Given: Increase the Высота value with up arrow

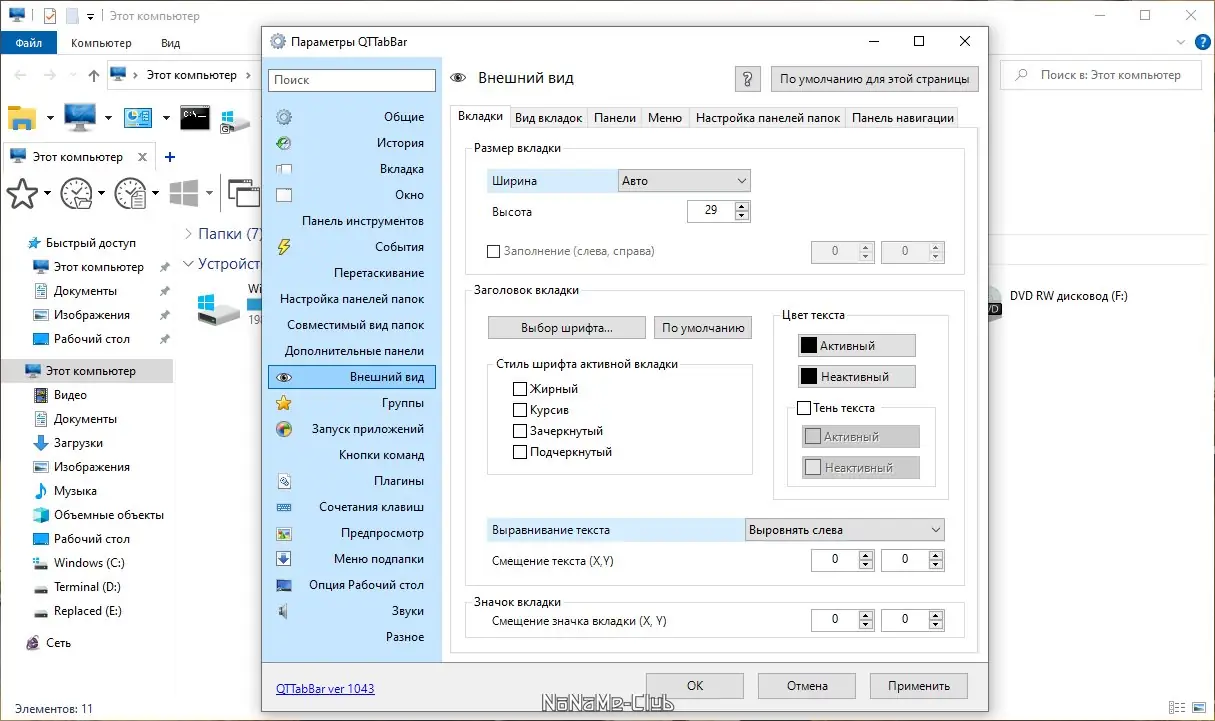Looking at the screenshot, I should [x=742, y=207].
